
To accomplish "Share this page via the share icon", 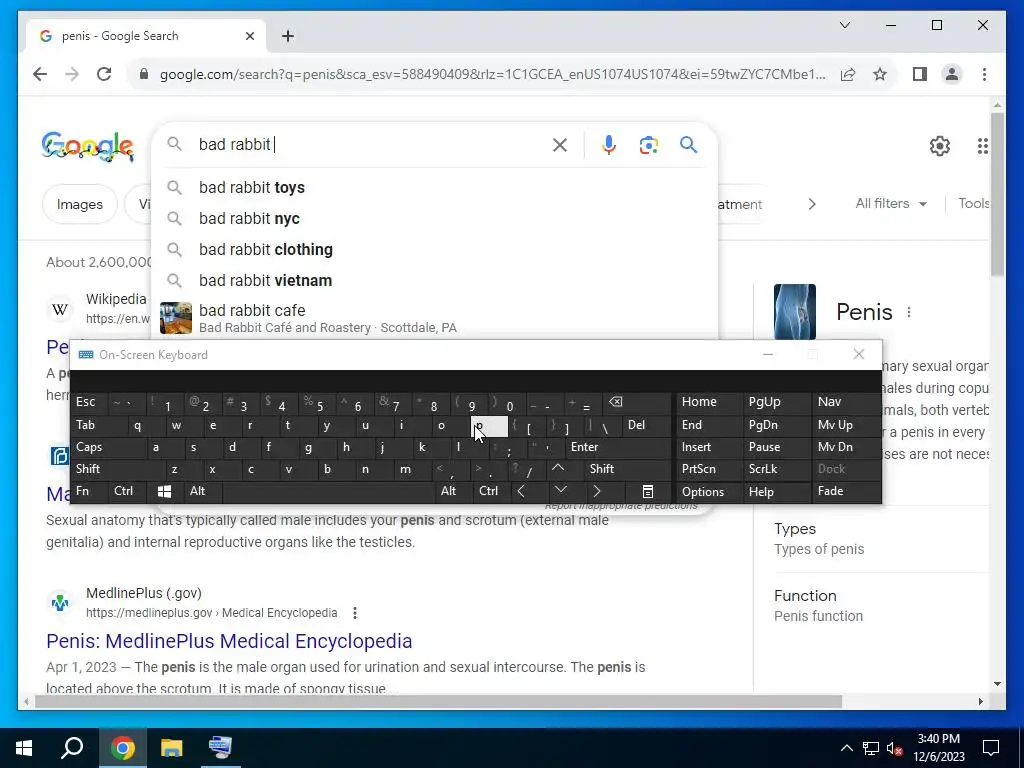I will click(x=848, y=74).
